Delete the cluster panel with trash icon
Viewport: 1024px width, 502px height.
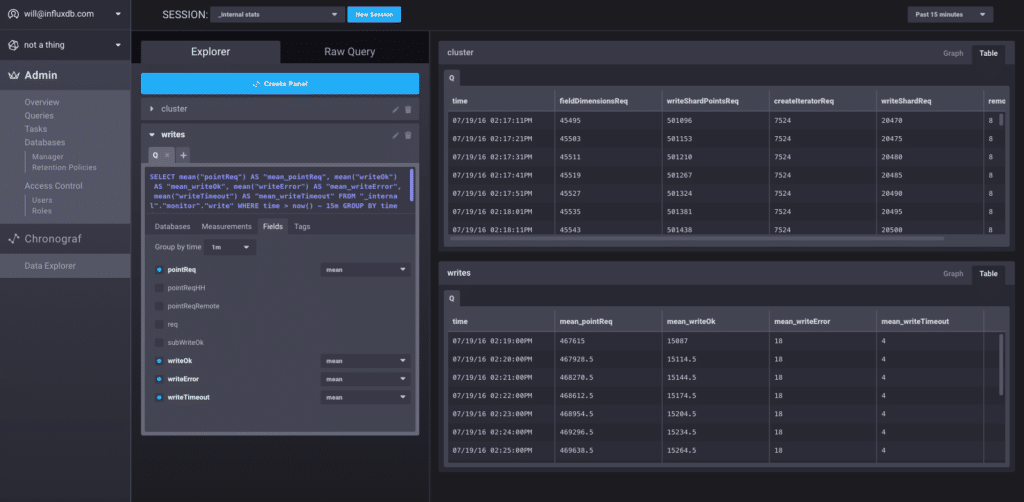408,109
